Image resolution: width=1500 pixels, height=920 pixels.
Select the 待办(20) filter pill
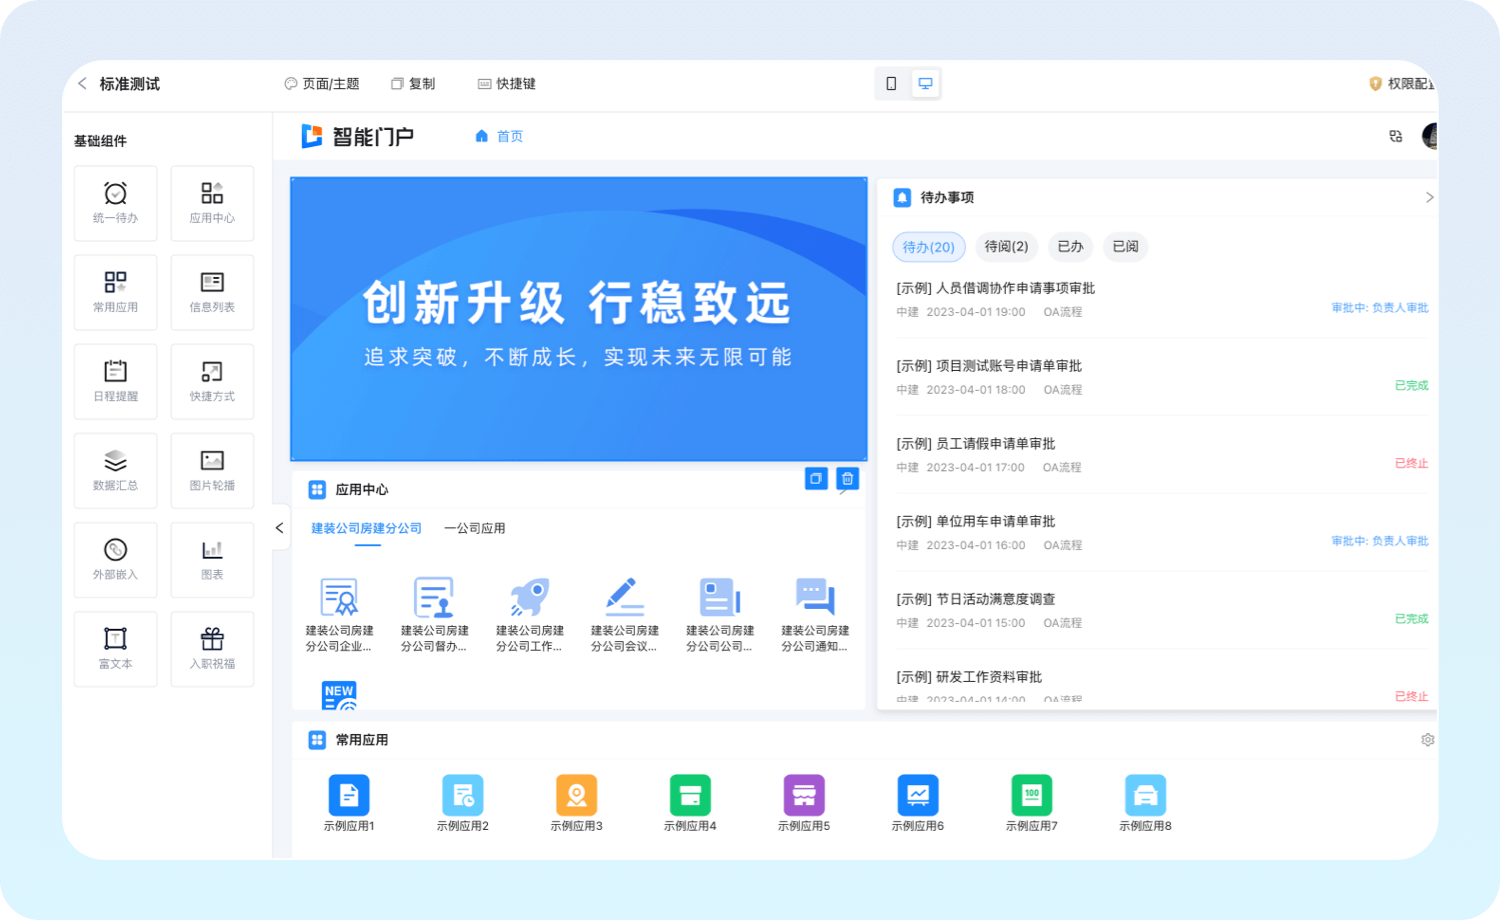[x=928, y=247]
